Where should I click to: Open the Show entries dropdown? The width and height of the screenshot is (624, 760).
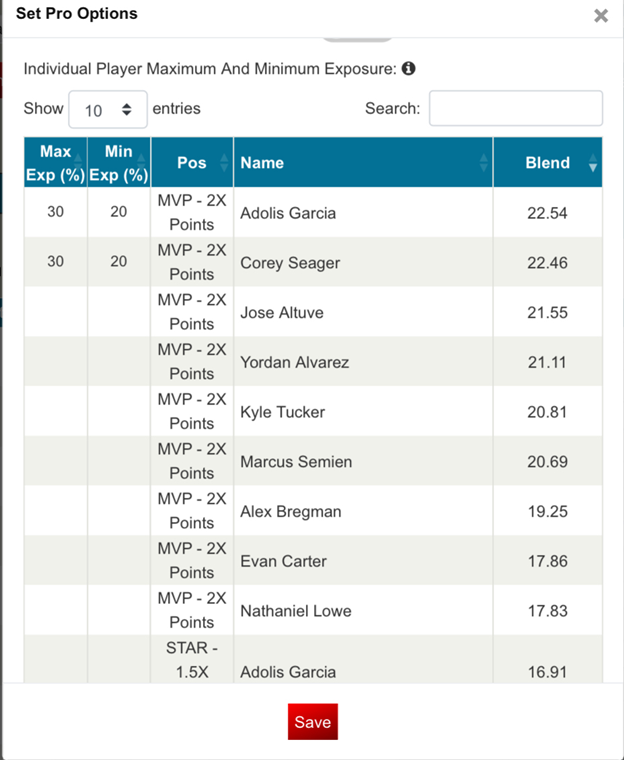pyautogui.click(x=108, y=110)
